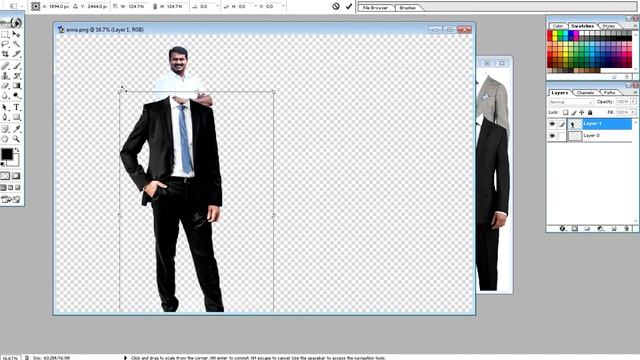640x360 pixels.
Task: Delete layer using the trash icon
Action: [627, 229]
